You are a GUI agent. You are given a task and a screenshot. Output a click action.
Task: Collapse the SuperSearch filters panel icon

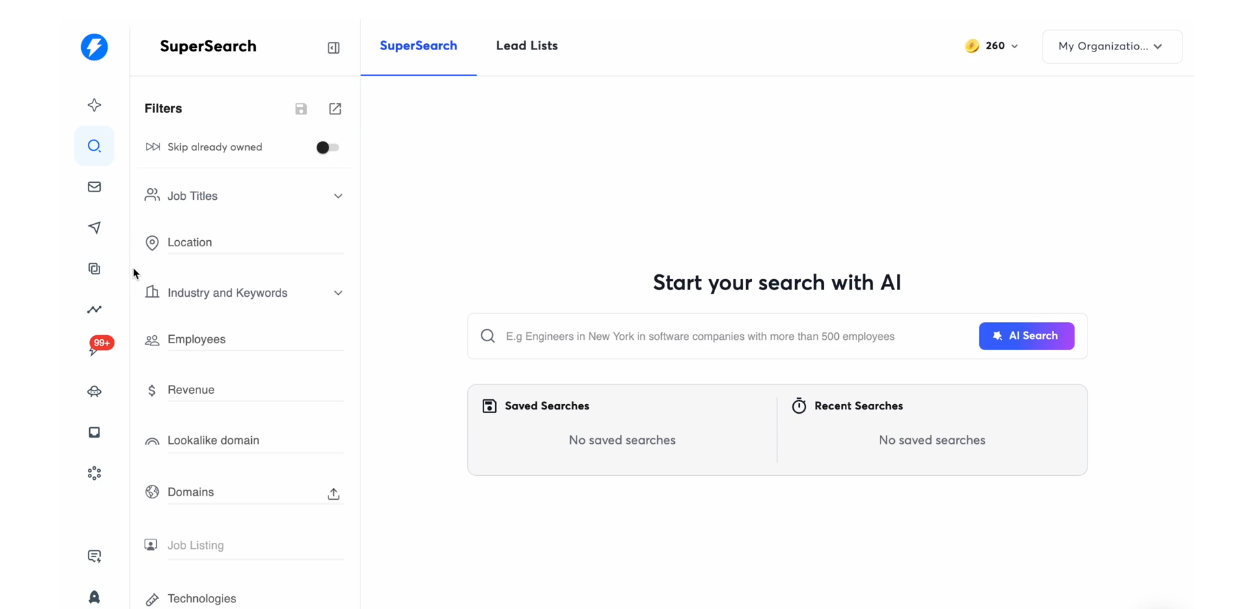click(334, 47)
